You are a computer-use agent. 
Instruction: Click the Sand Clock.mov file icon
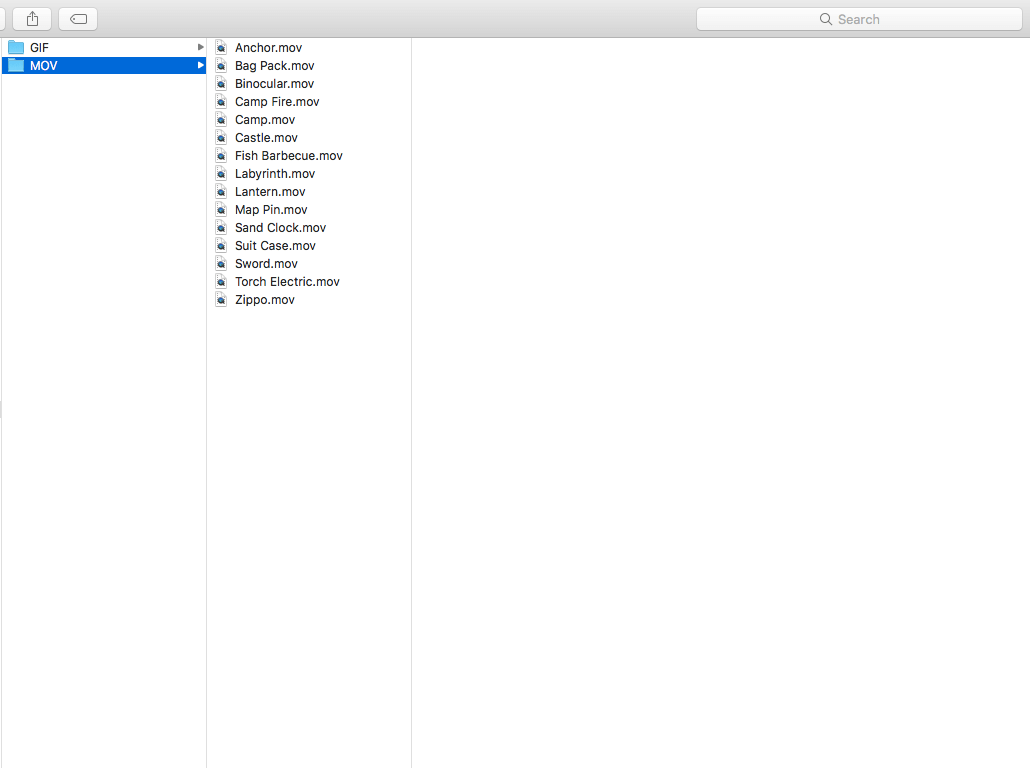pos(221,227)
